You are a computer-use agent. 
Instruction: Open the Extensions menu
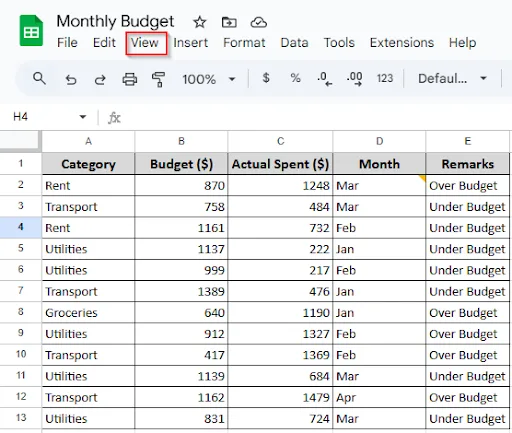[x=402, y=43]
